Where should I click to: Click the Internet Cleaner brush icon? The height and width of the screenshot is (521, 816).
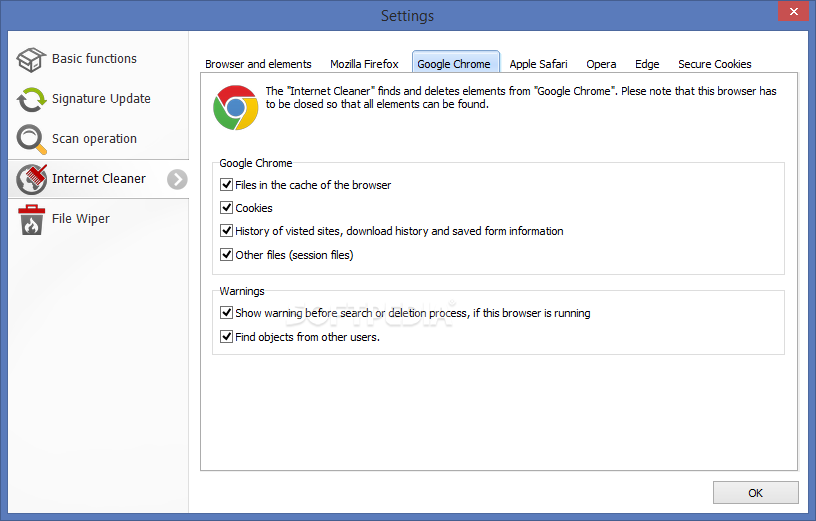(31, 179)
